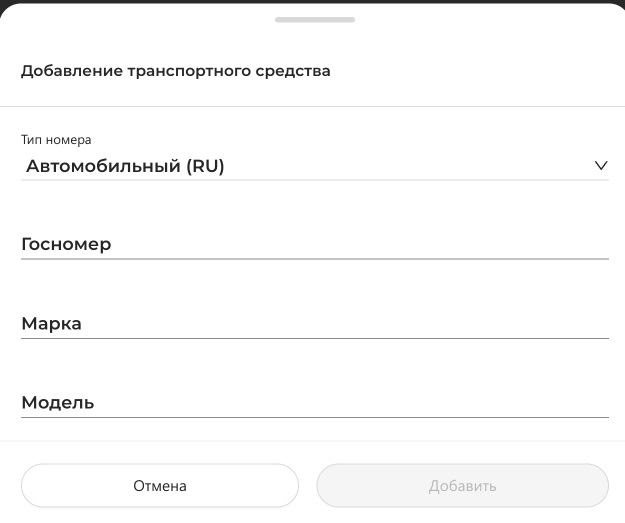Tap the Модель placeholder label
The width and height of the screenshot is (625, 523).
coord(58,403)
